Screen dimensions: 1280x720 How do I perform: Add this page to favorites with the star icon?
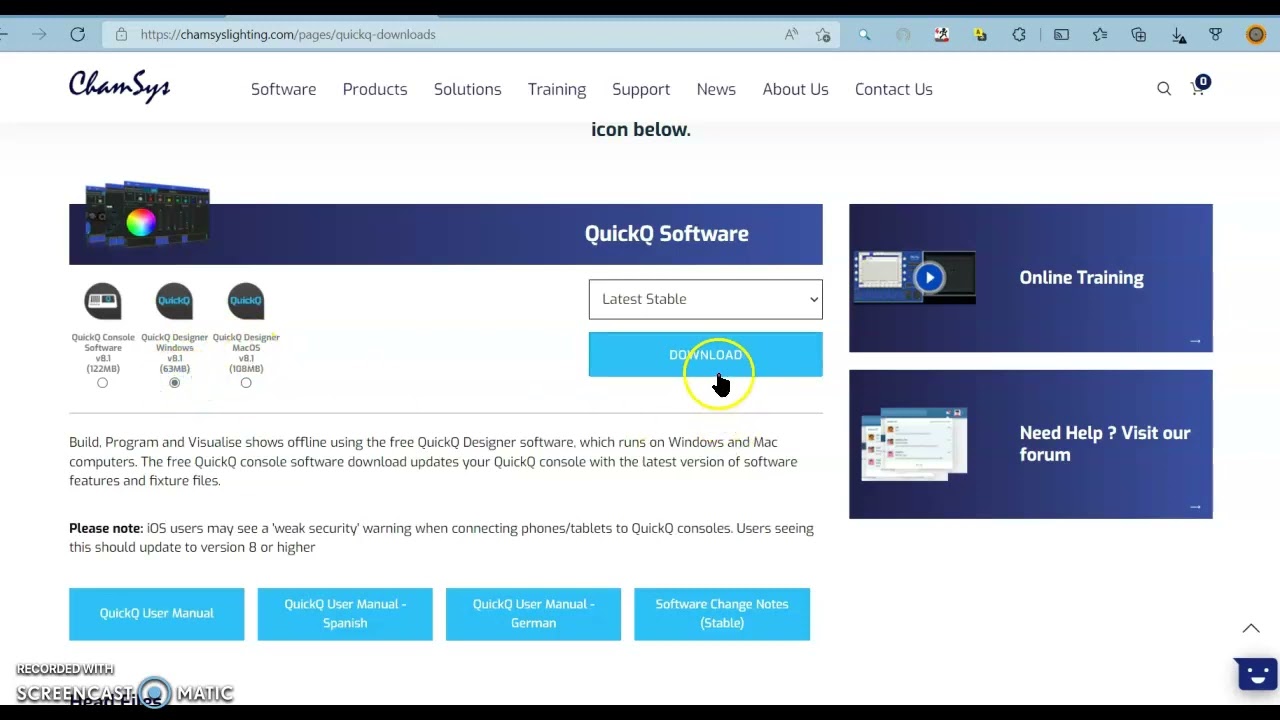point(823,35)
